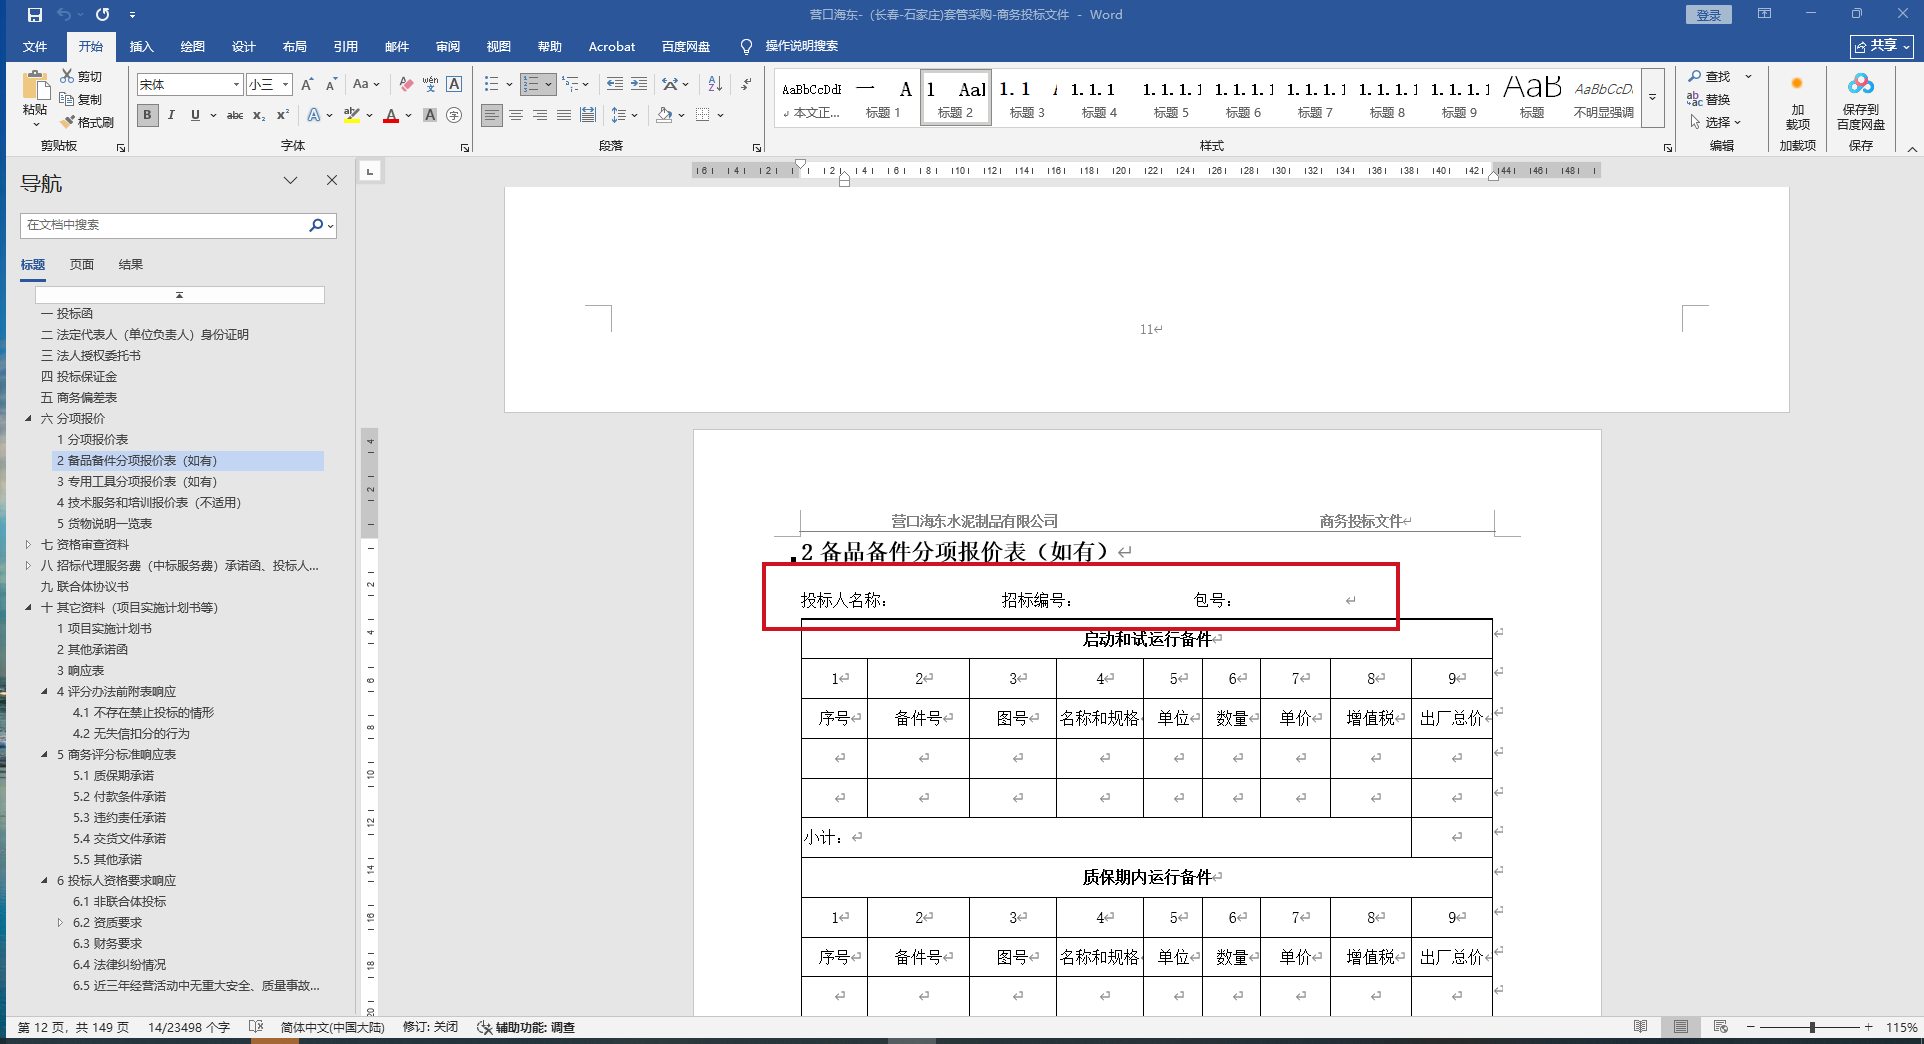Open the 页面 (Pages) tab in navigation pane
Image resolution: width=1924 pixels, height=1044 pixels.
[x=82, y=265]
